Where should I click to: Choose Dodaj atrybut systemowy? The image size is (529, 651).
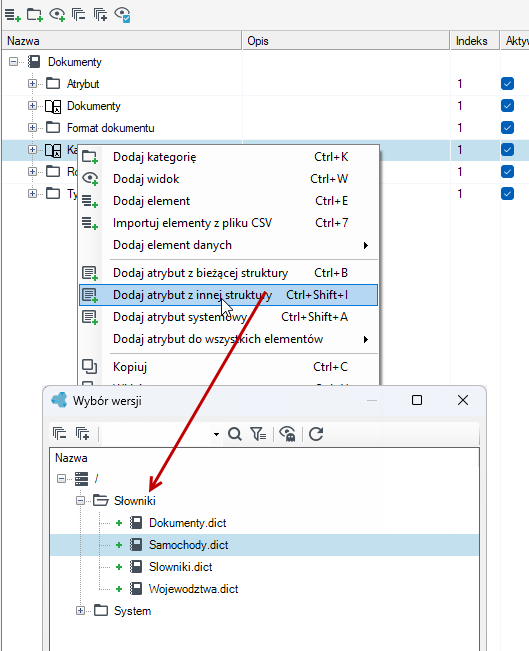pyautogui.click(x=228, y=317)
